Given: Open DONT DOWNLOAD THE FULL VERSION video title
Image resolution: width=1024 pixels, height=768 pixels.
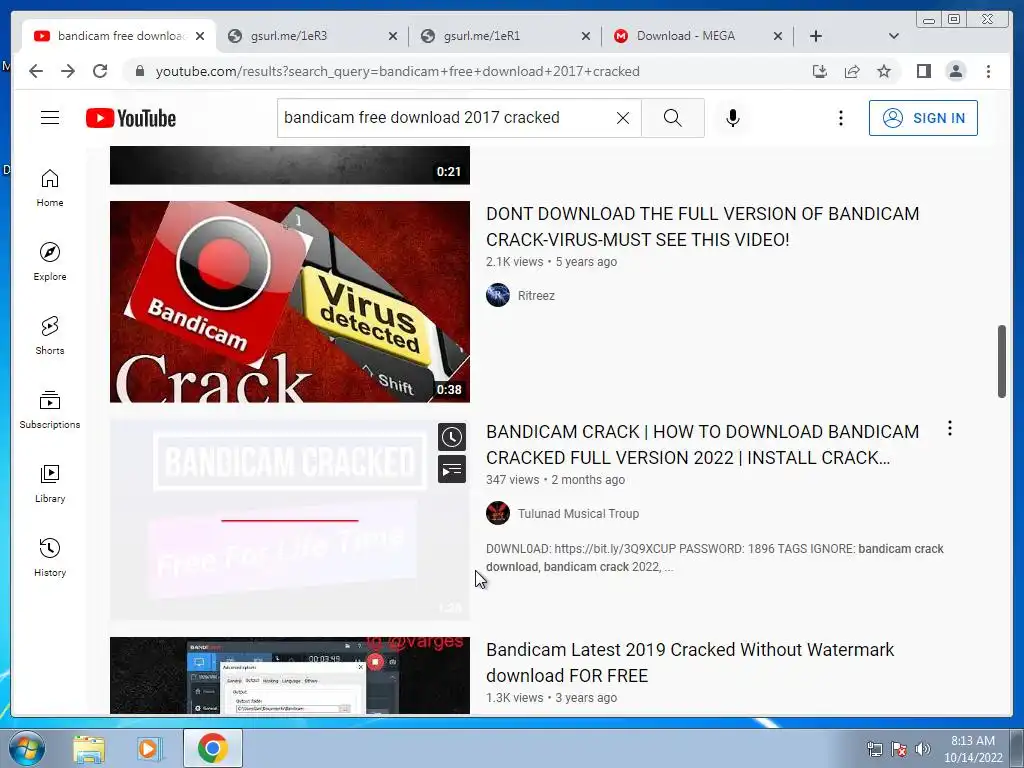Looking at the screenshot, I should 702,227.
